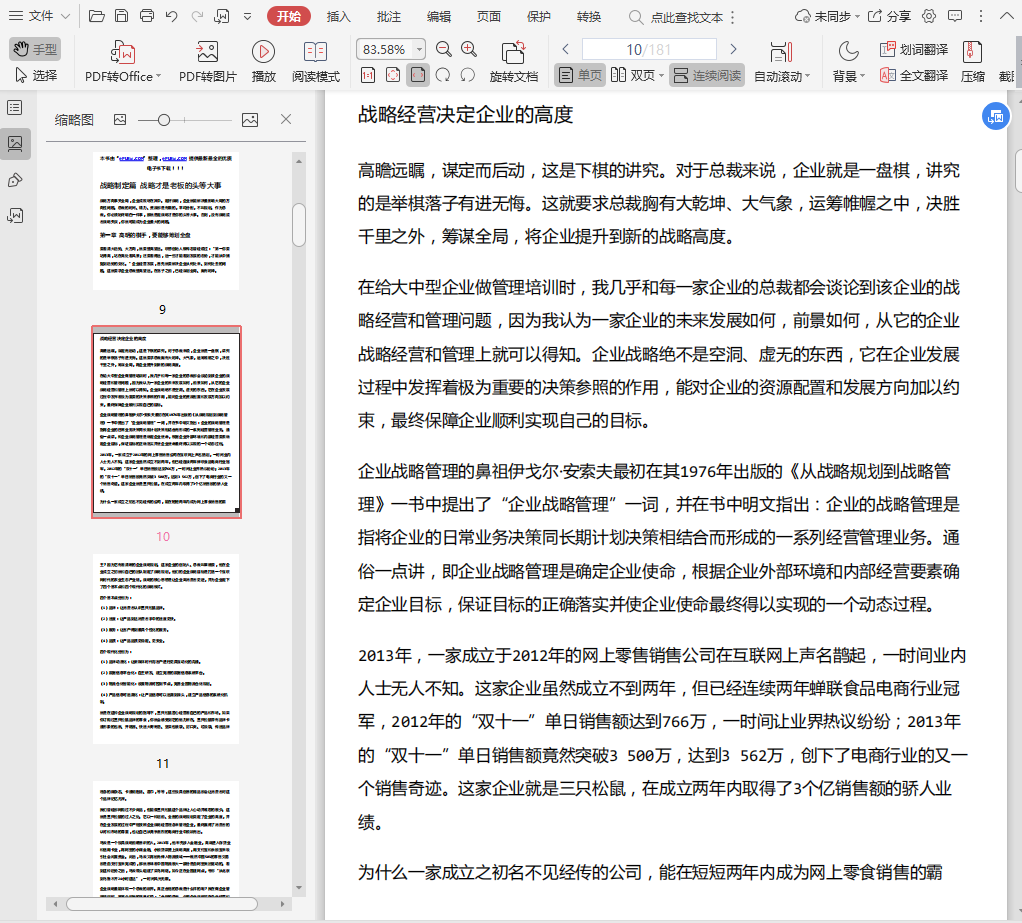Toggle fit width view icon
Viewport: 1022px width, 923px height.
click(418, 76)
